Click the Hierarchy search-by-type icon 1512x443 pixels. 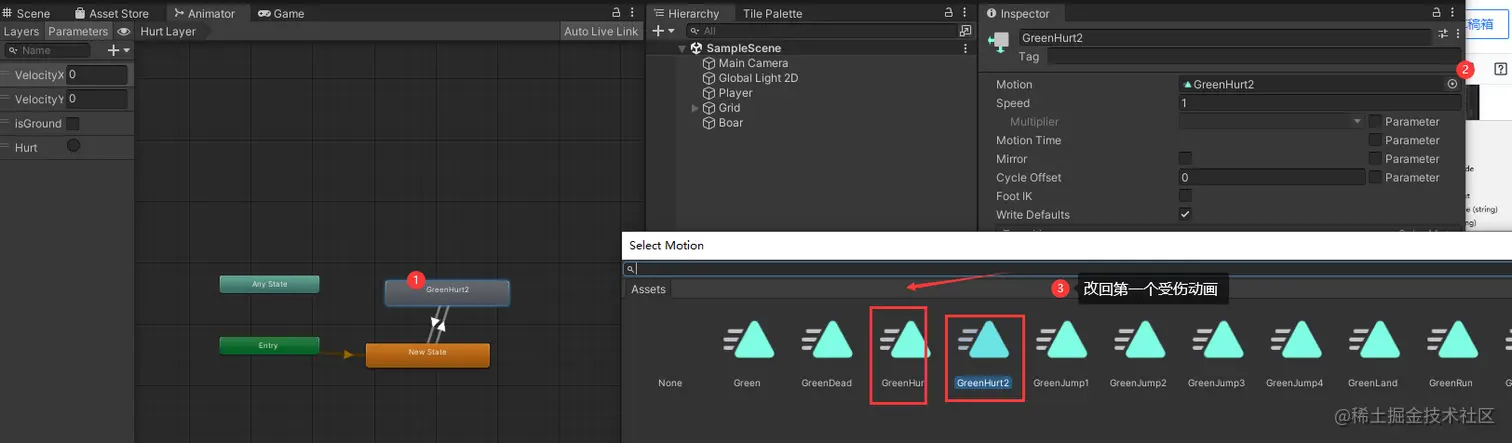click(x=964, y=31)
